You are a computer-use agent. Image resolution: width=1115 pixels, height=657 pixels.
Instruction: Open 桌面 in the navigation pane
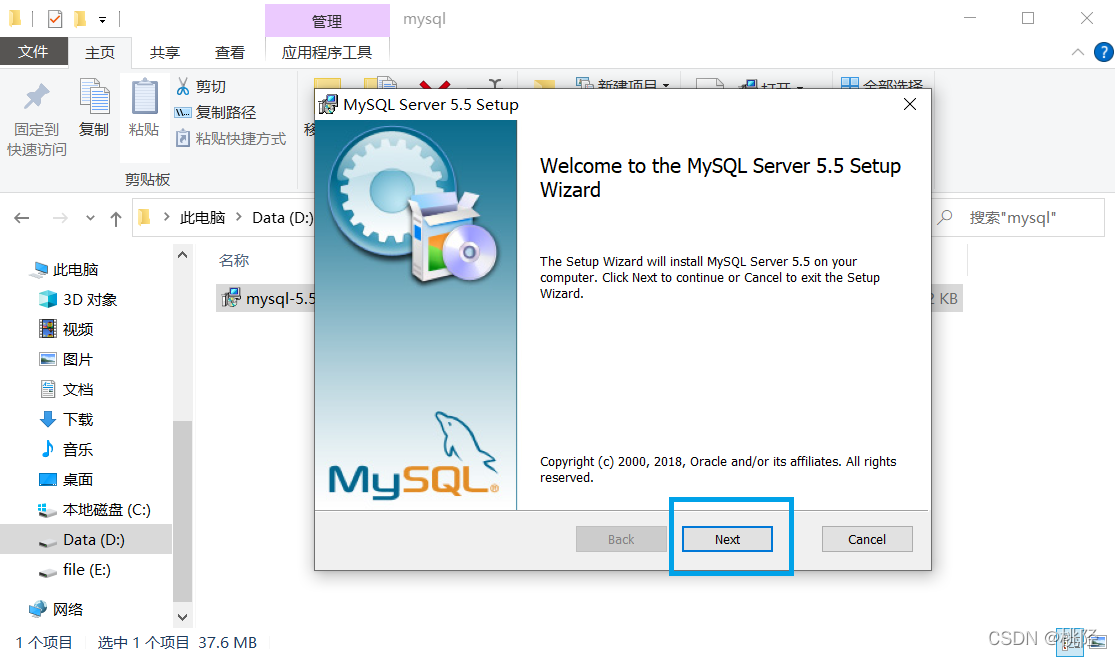[66, 479]
